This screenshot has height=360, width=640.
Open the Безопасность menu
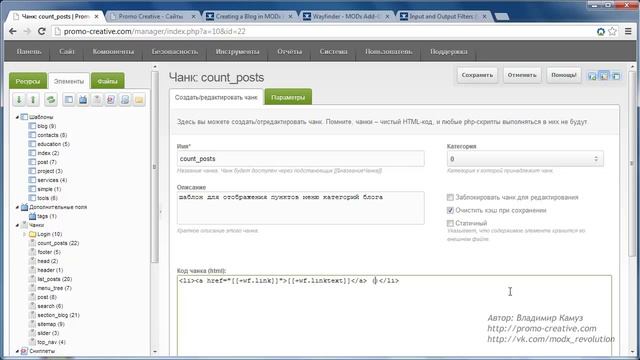click(x=175, y=51)
